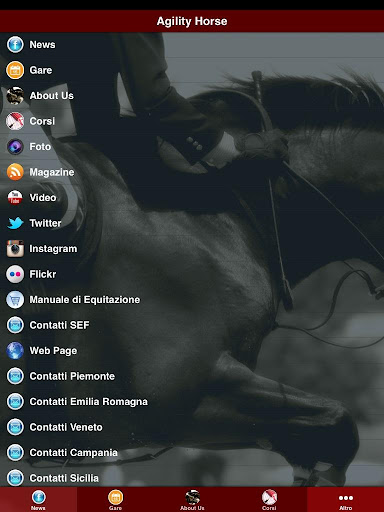Open the Web Page globe icon

point(15,351)
